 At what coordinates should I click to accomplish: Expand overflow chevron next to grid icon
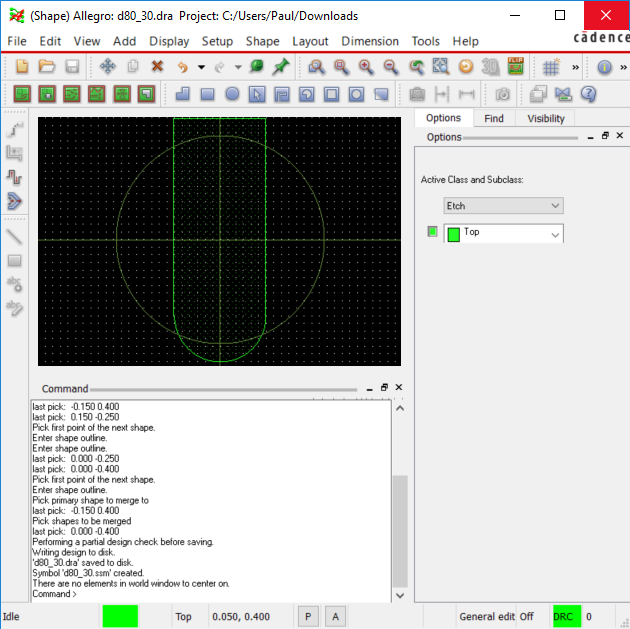click(x=575, y=67)
